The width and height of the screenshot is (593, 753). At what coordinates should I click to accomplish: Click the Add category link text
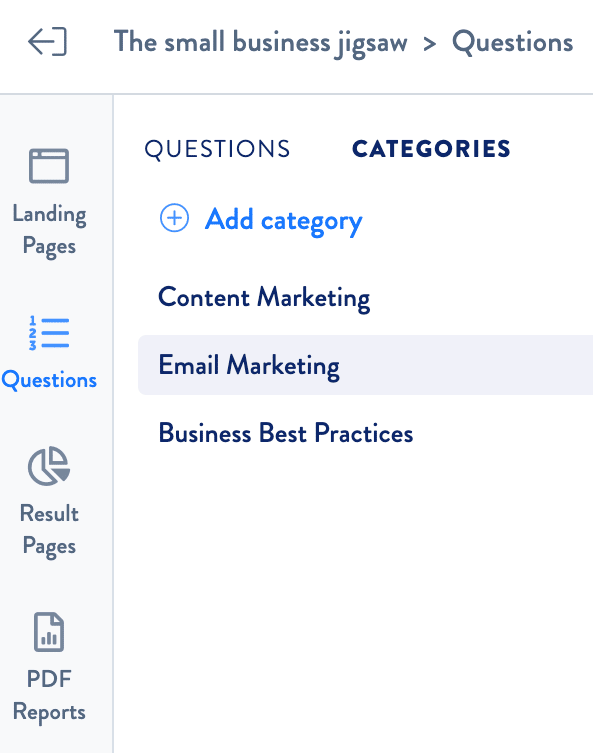(284, 220)
